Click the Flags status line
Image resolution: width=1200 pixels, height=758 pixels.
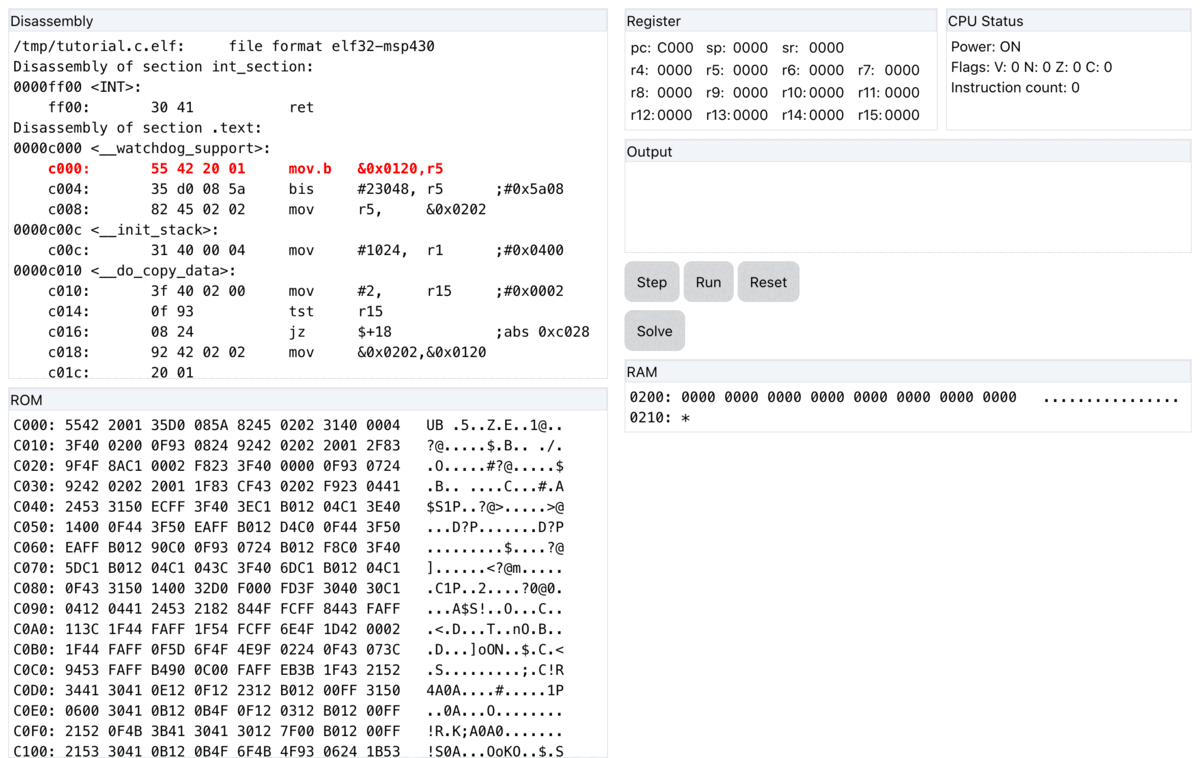(1031, 67)
